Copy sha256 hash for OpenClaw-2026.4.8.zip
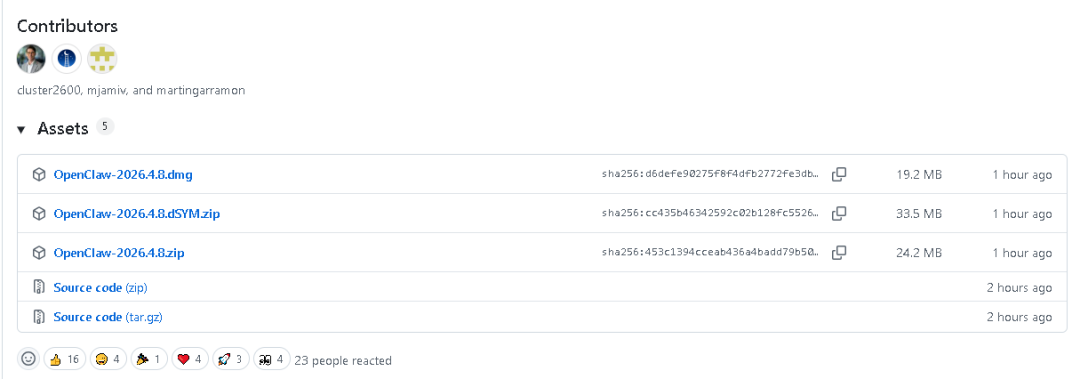 pyautogui.click(x=838, y=253)
